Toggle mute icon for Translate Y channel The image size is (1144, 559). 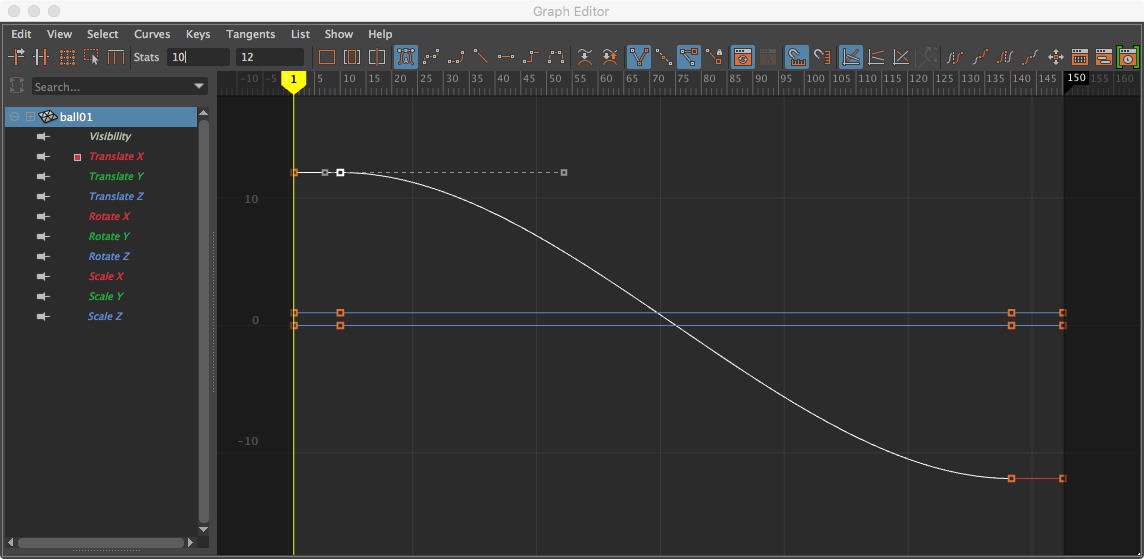click(43, 177)
